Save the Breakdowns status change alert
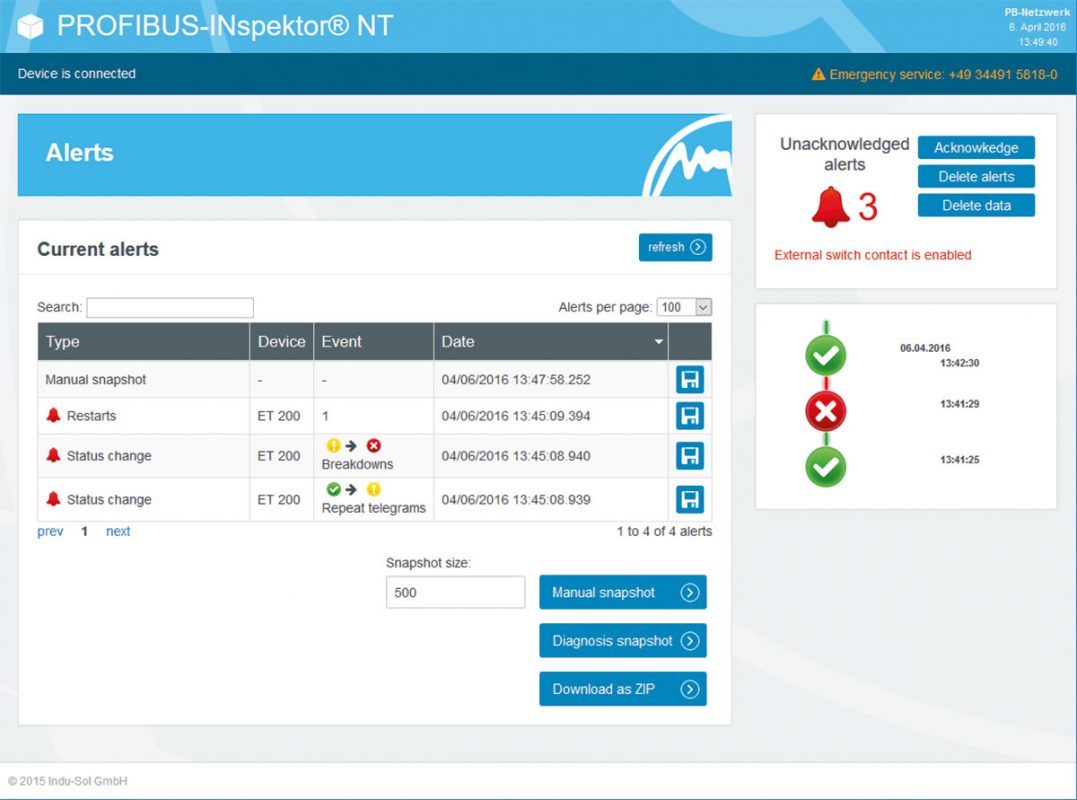The image size is (1077, 800). (x=690, y=456)
